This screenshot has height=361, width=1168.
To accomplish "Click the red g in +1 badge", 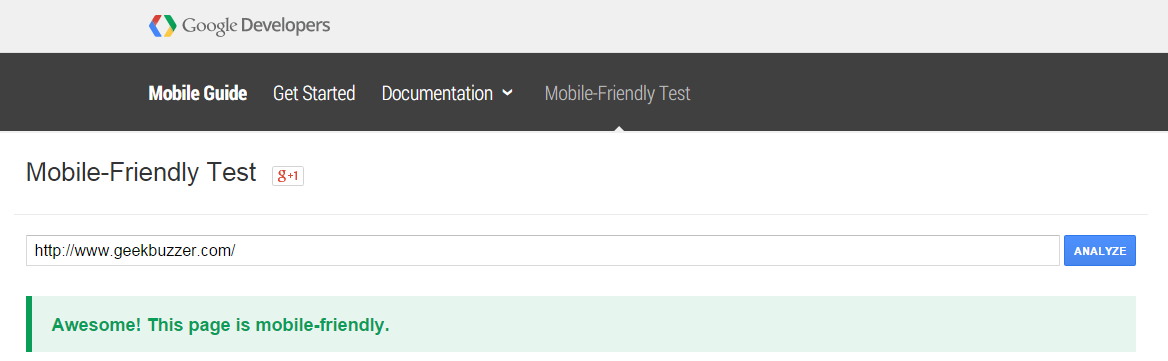I will coord(282,175).
